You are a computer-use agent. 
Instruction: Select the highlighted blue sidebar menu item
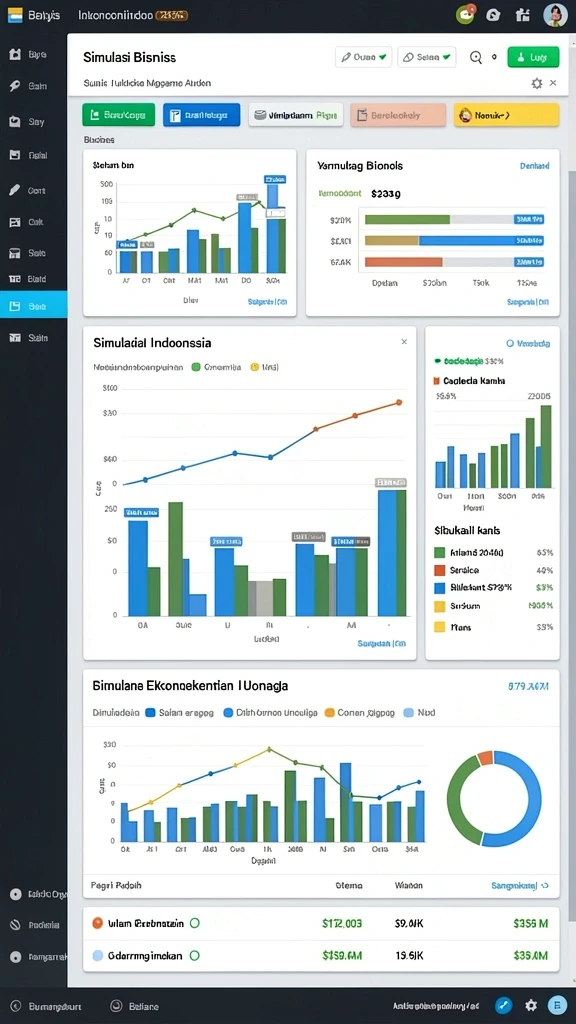coord(33,306)
